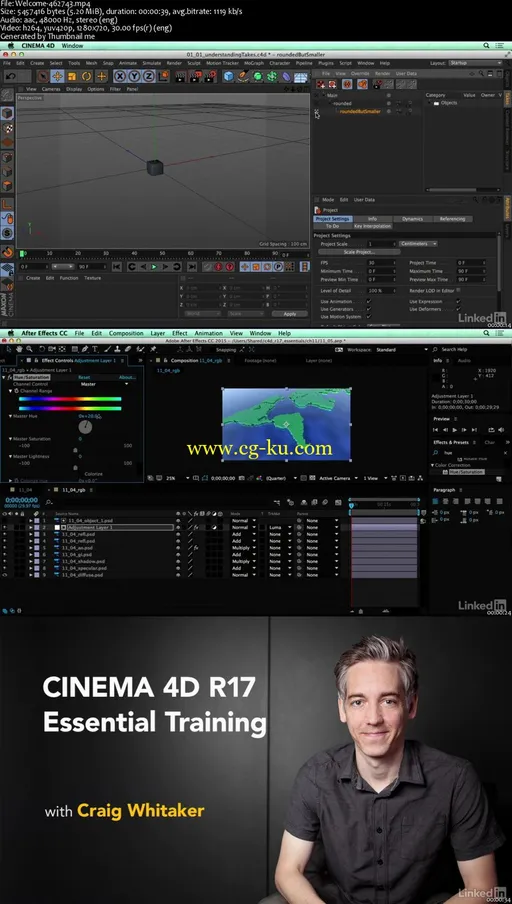The width and height of the screenshot is (512, 904).
Task: Select the Zoom tool in After Effects
Action: (x=29, y=349)
